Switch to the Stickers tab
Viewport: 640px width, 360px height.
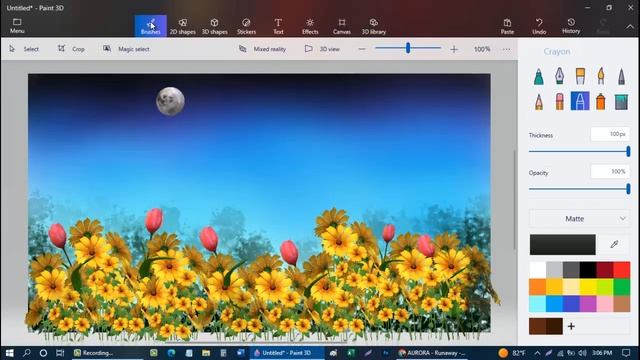(246, 26)
